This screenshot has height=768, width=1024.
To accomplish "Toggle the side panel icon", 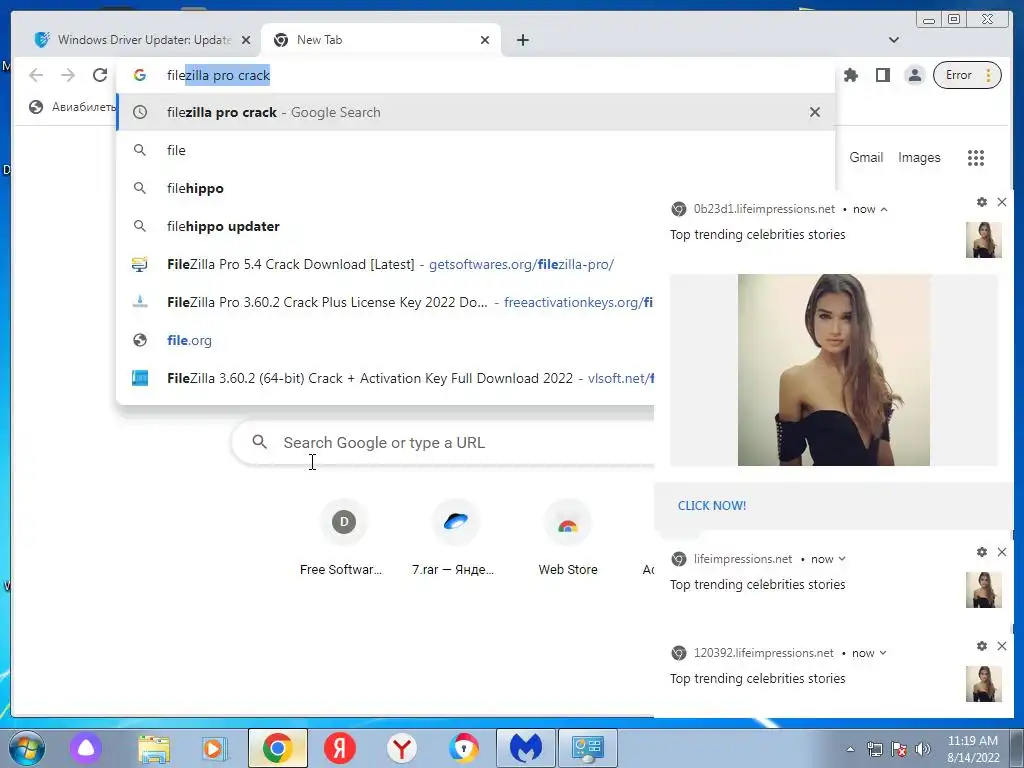I will (882, 75).
